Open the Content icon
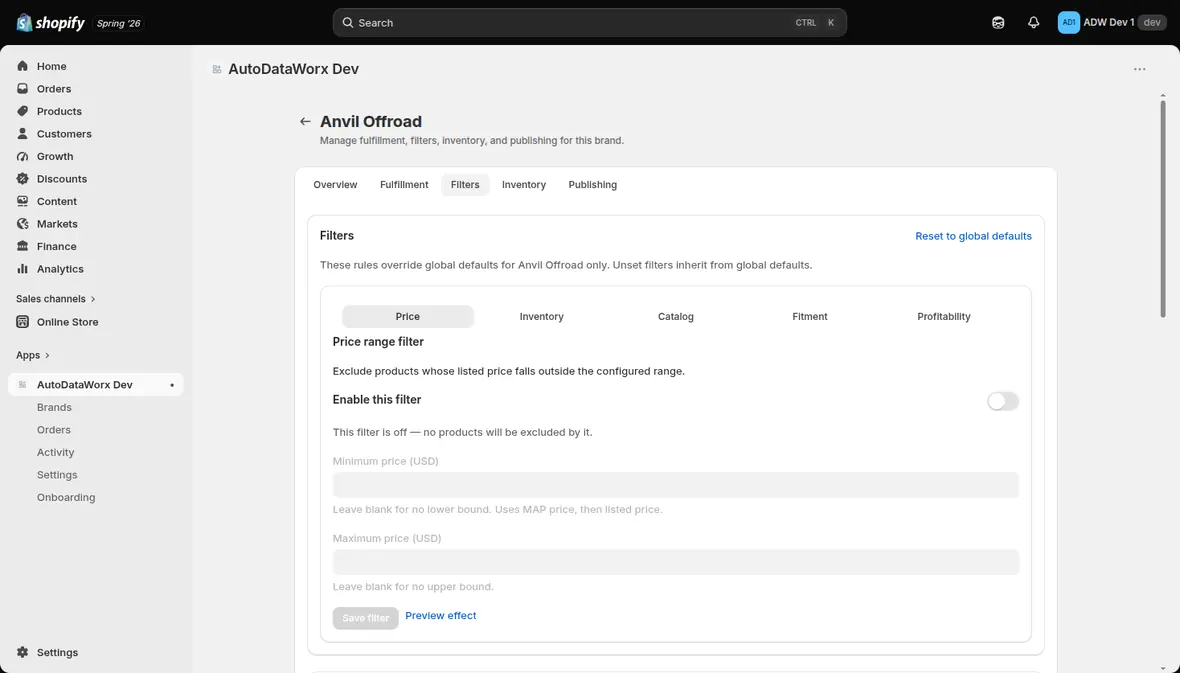 (x=23, y=202)
